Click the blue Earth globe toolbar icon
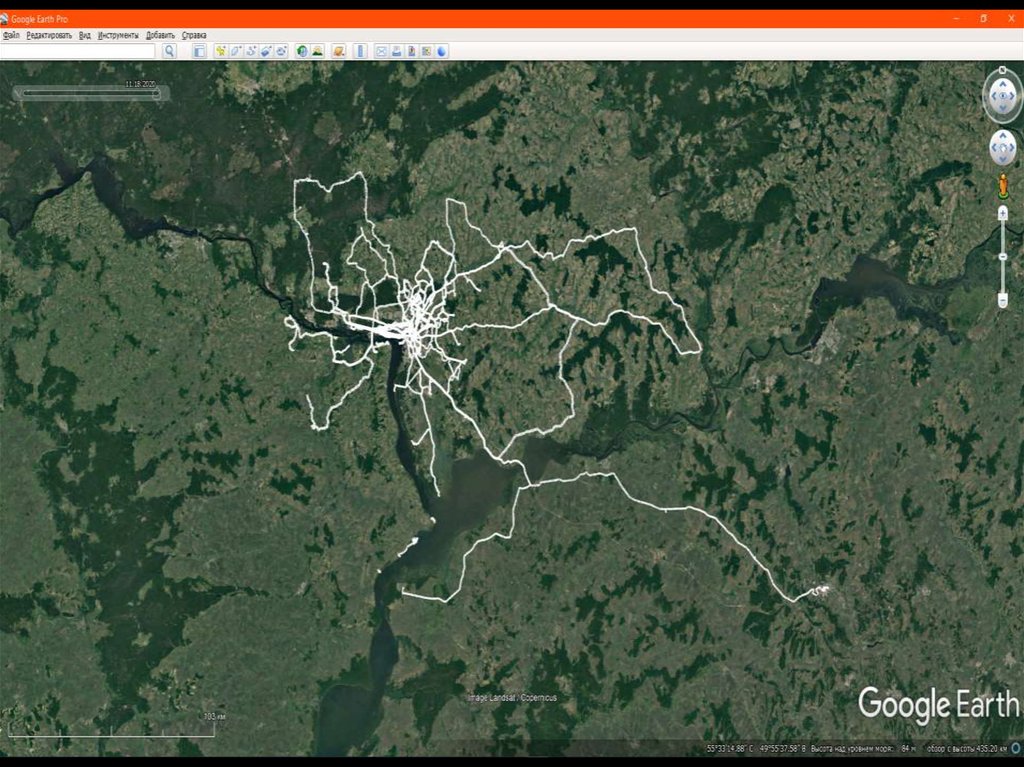 (441, 51)
